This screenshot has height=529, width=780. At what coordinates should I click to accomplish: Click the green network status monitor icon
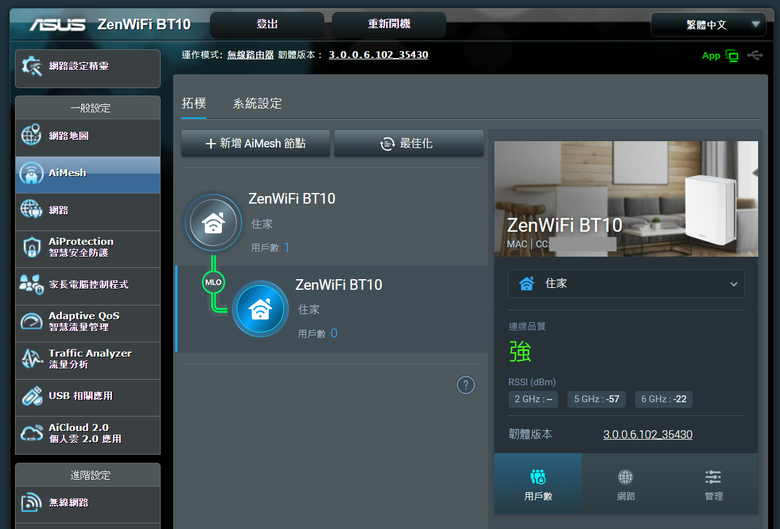(x=732, y=56)
